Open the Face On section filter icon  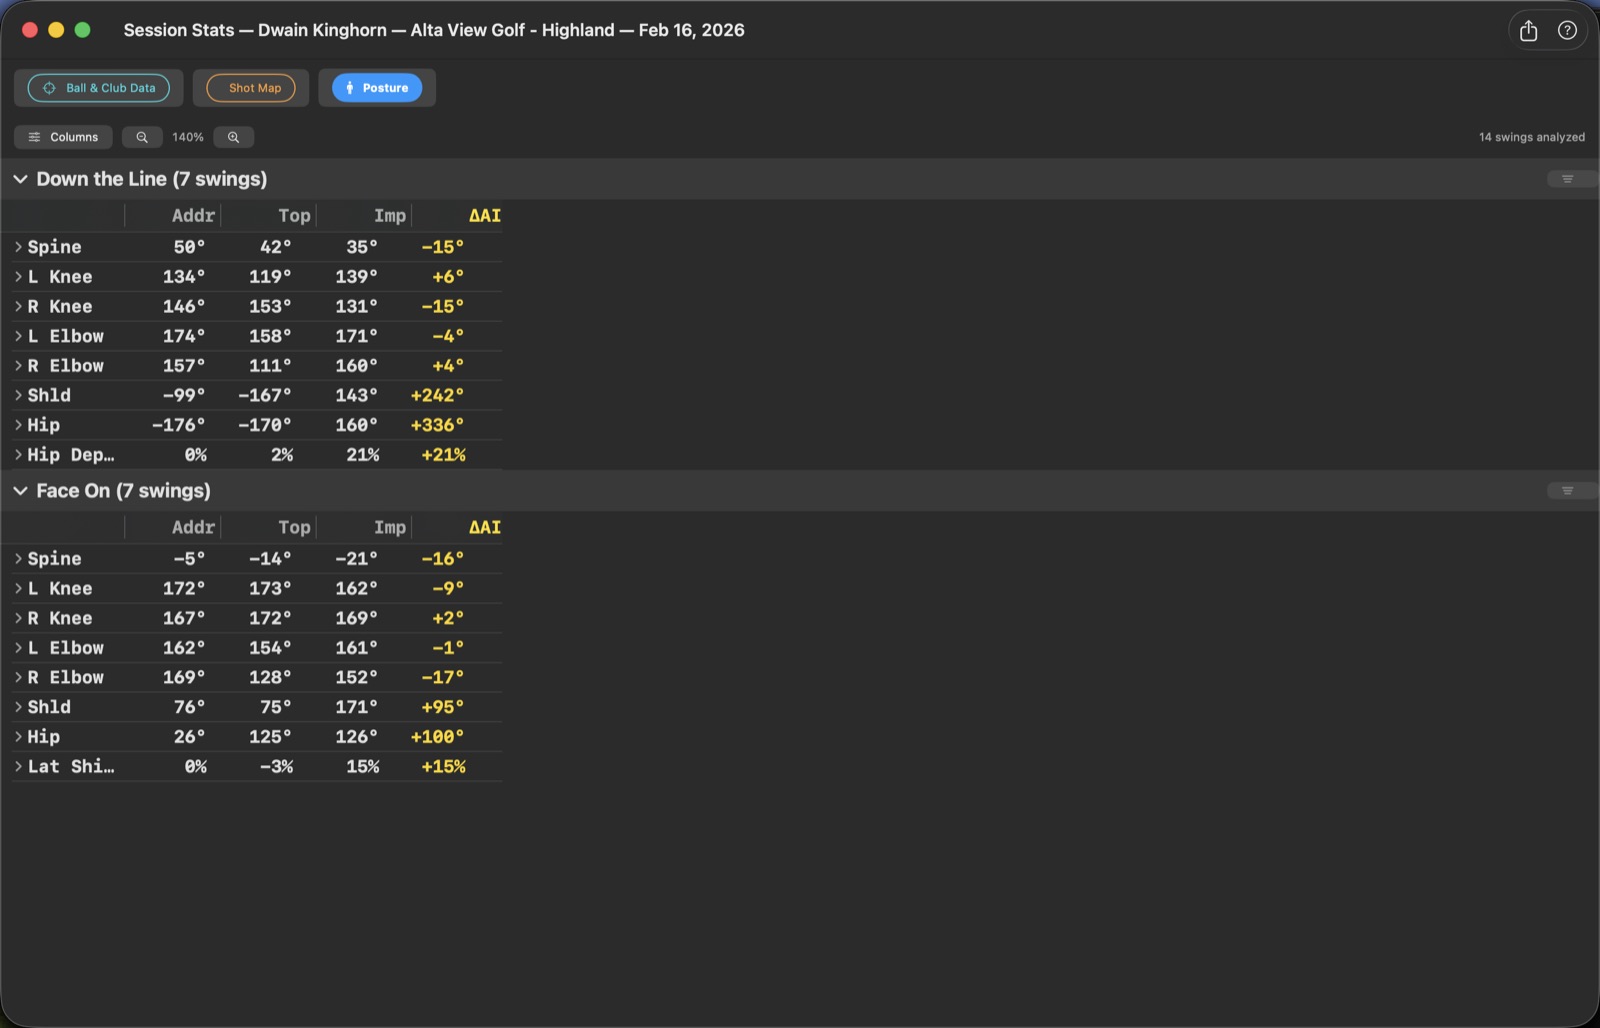[x=1567, y=491]
